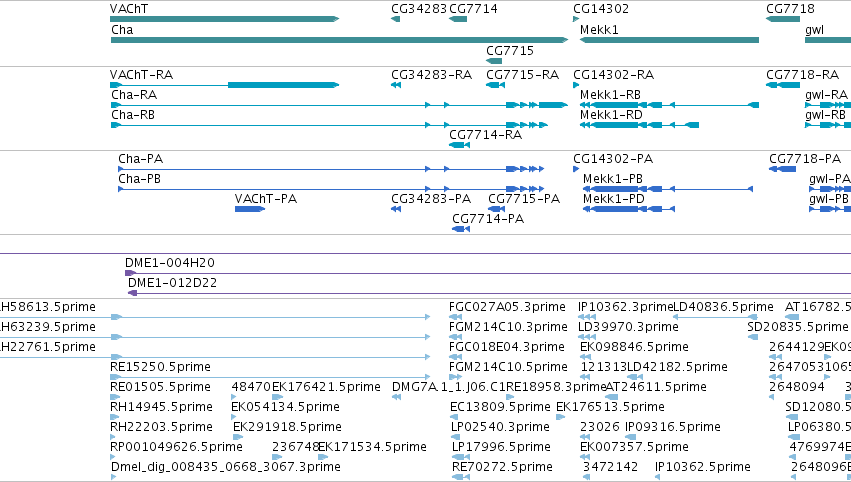Click the VAChT gene label

129,9
